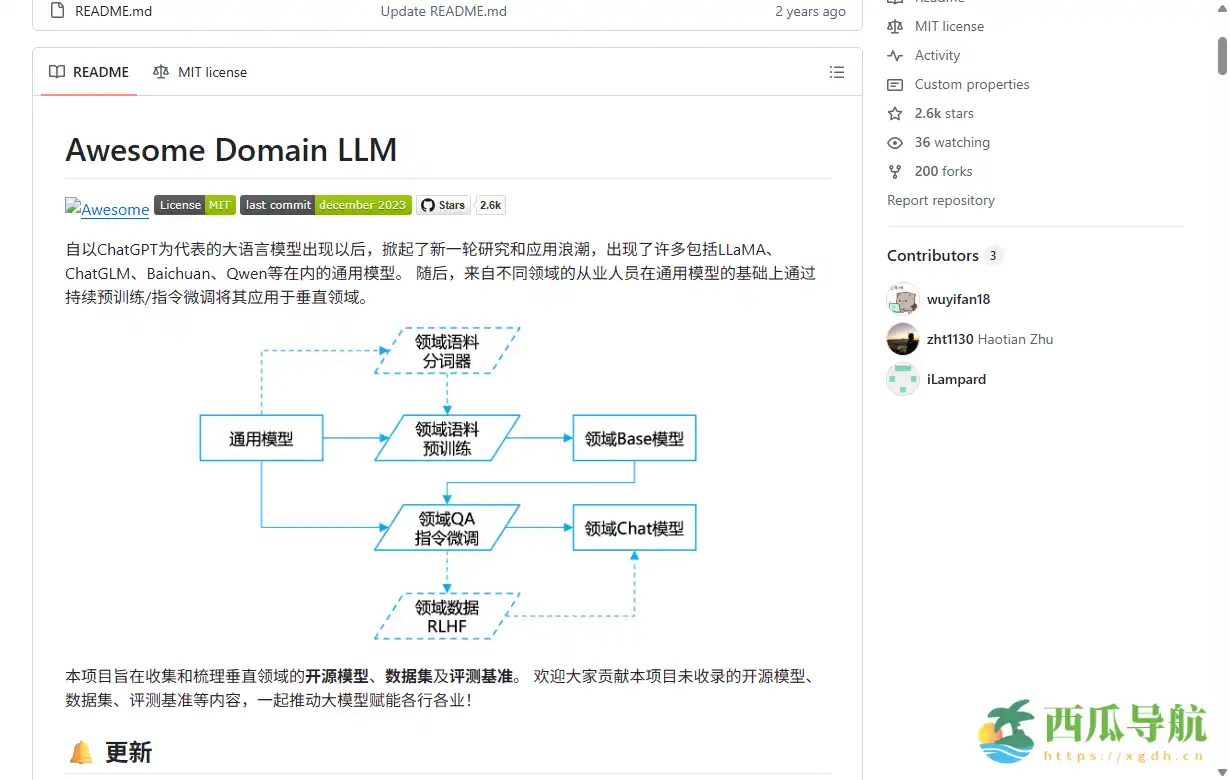Click the star icon next to 2.6k stars
Image resolution: width=1230 pixels, height=780 pixels.
(894, 113)
